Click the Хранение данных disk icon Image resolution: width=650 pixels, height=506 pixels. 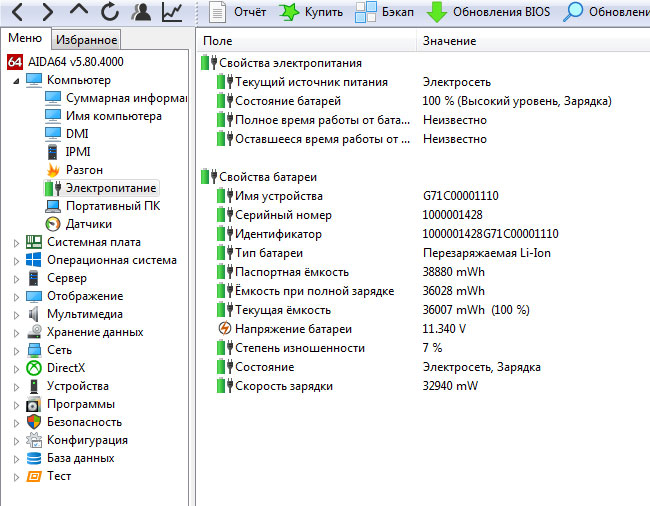tap(34, 332)
